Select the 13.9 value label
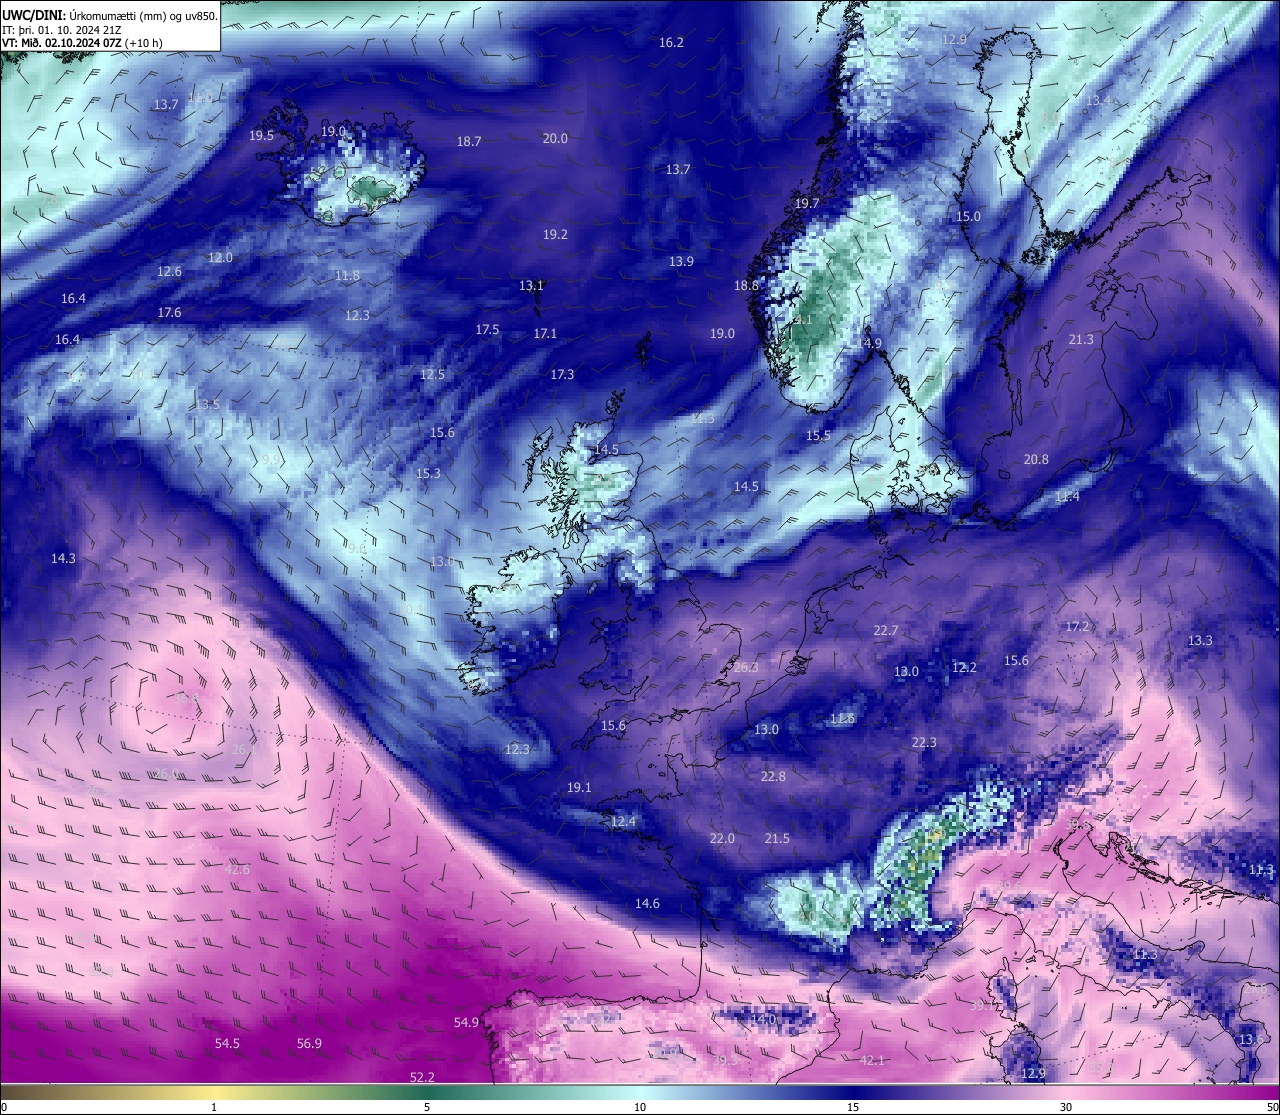 click(681, 262)
